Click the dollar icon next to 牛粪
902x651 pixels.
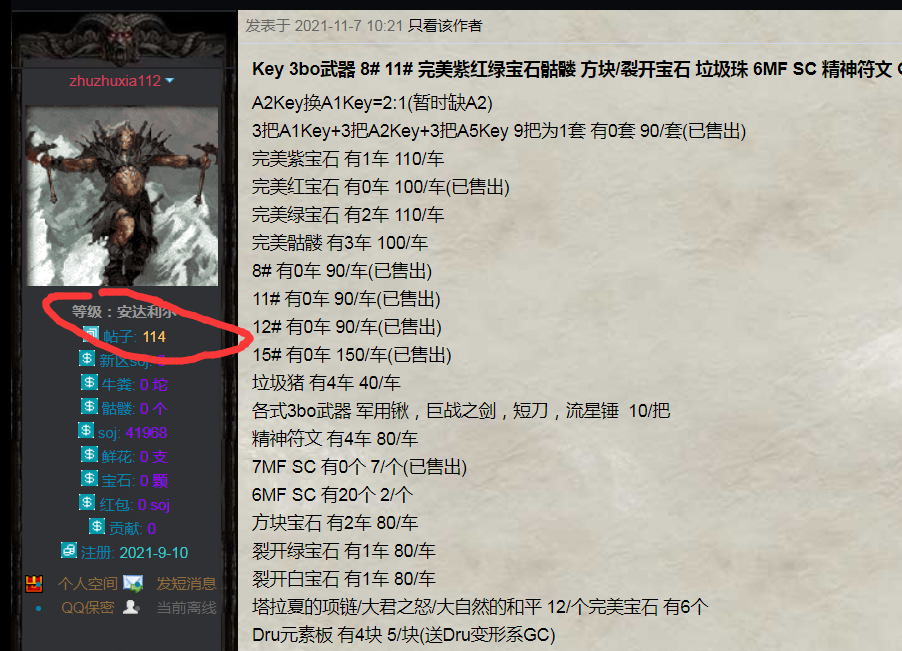[89, 382]
